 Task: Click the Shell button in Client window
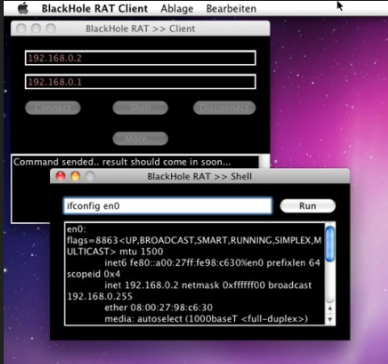pyautogui.click(x=140, y=108)
